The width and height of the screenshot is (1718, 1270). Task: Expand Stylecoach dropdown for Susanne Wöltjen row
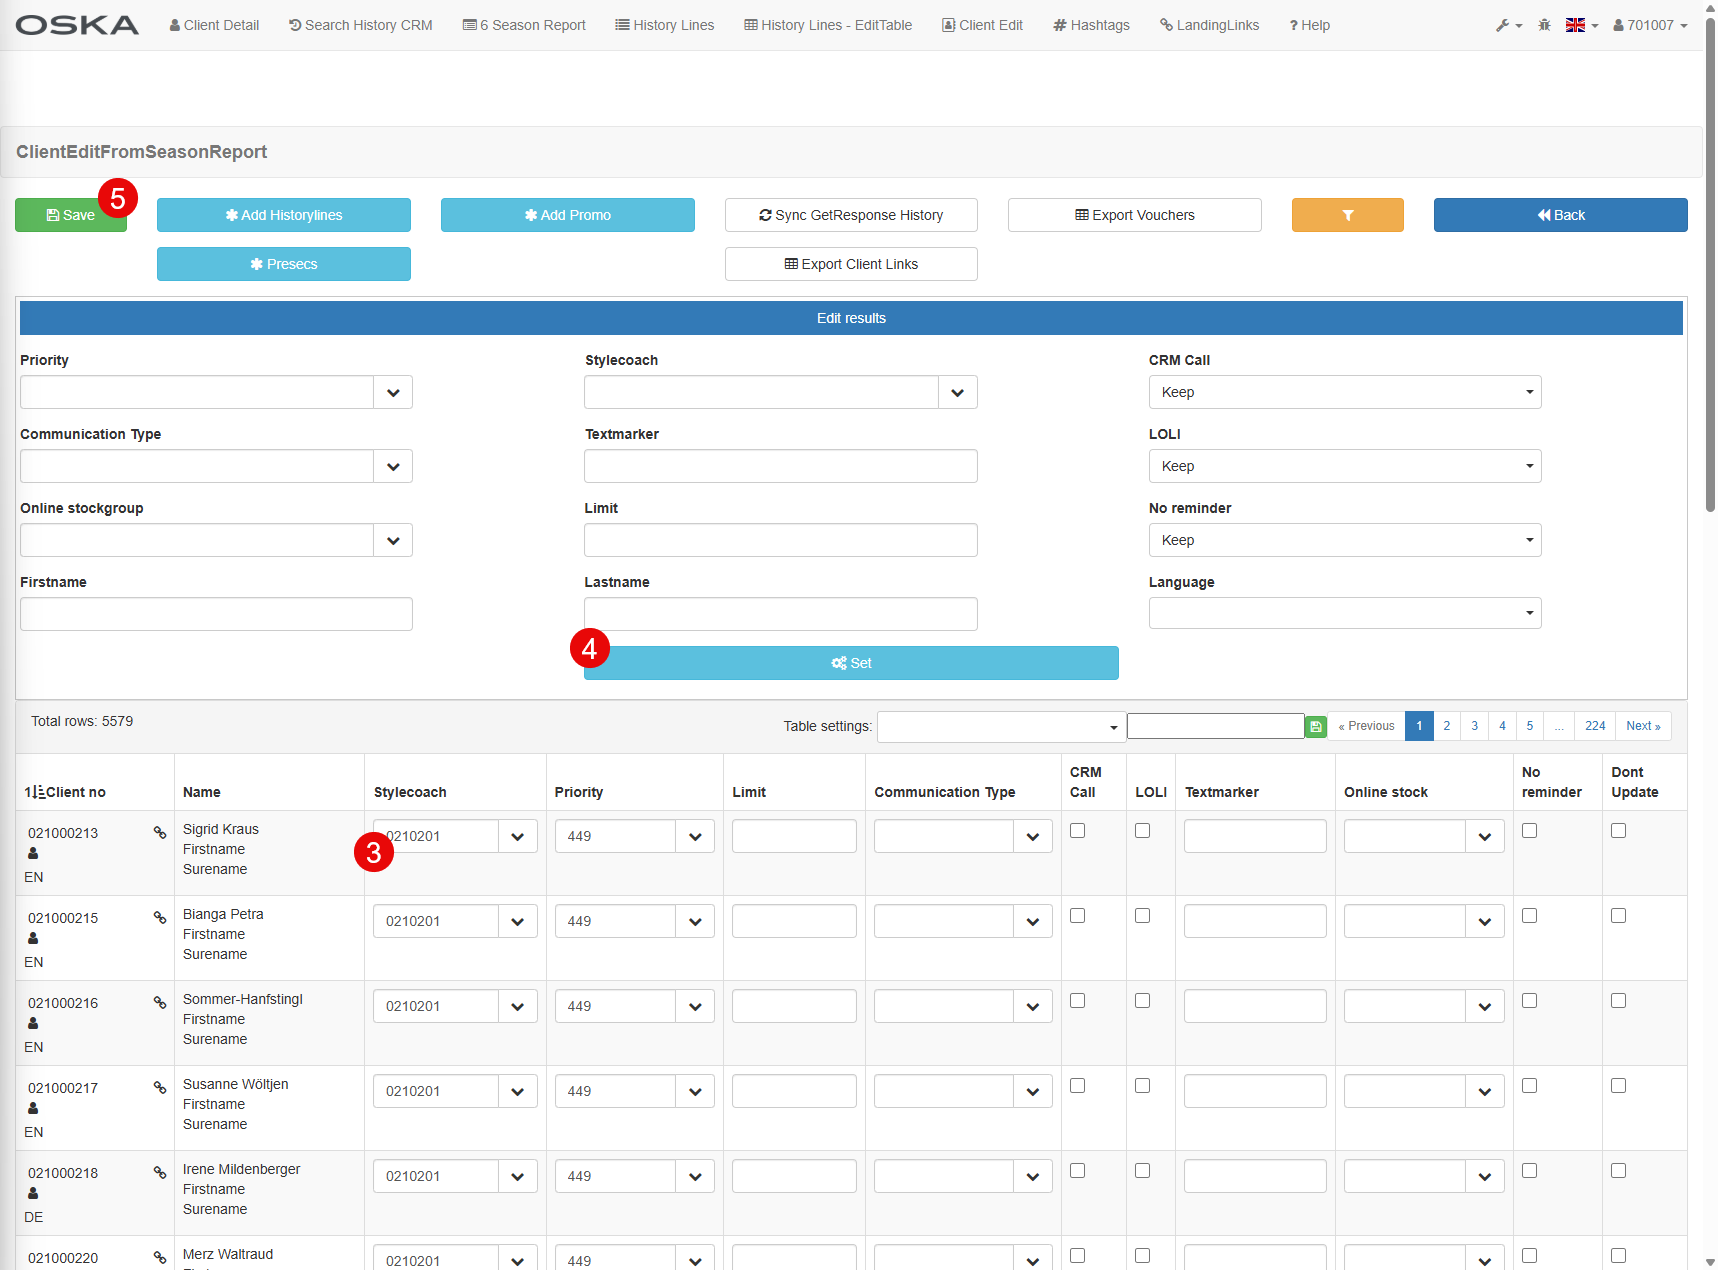click(x=517, y=1091)
